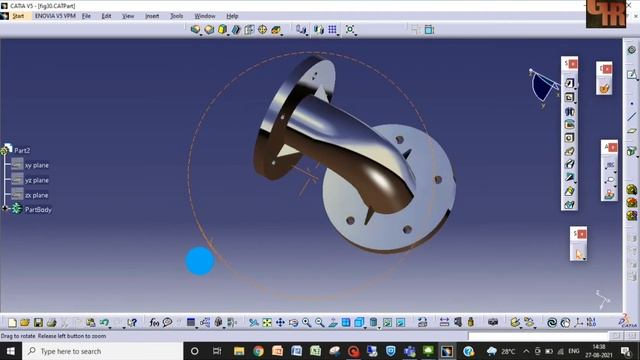The image size is (640, 360).
Task: Click the Undo arrow icon
Action: [x=104, y=323]
